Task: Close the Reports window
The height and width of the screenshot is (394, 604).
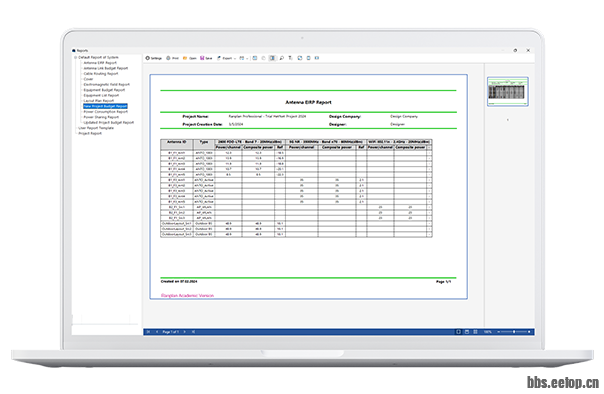Action: (528, 50)
